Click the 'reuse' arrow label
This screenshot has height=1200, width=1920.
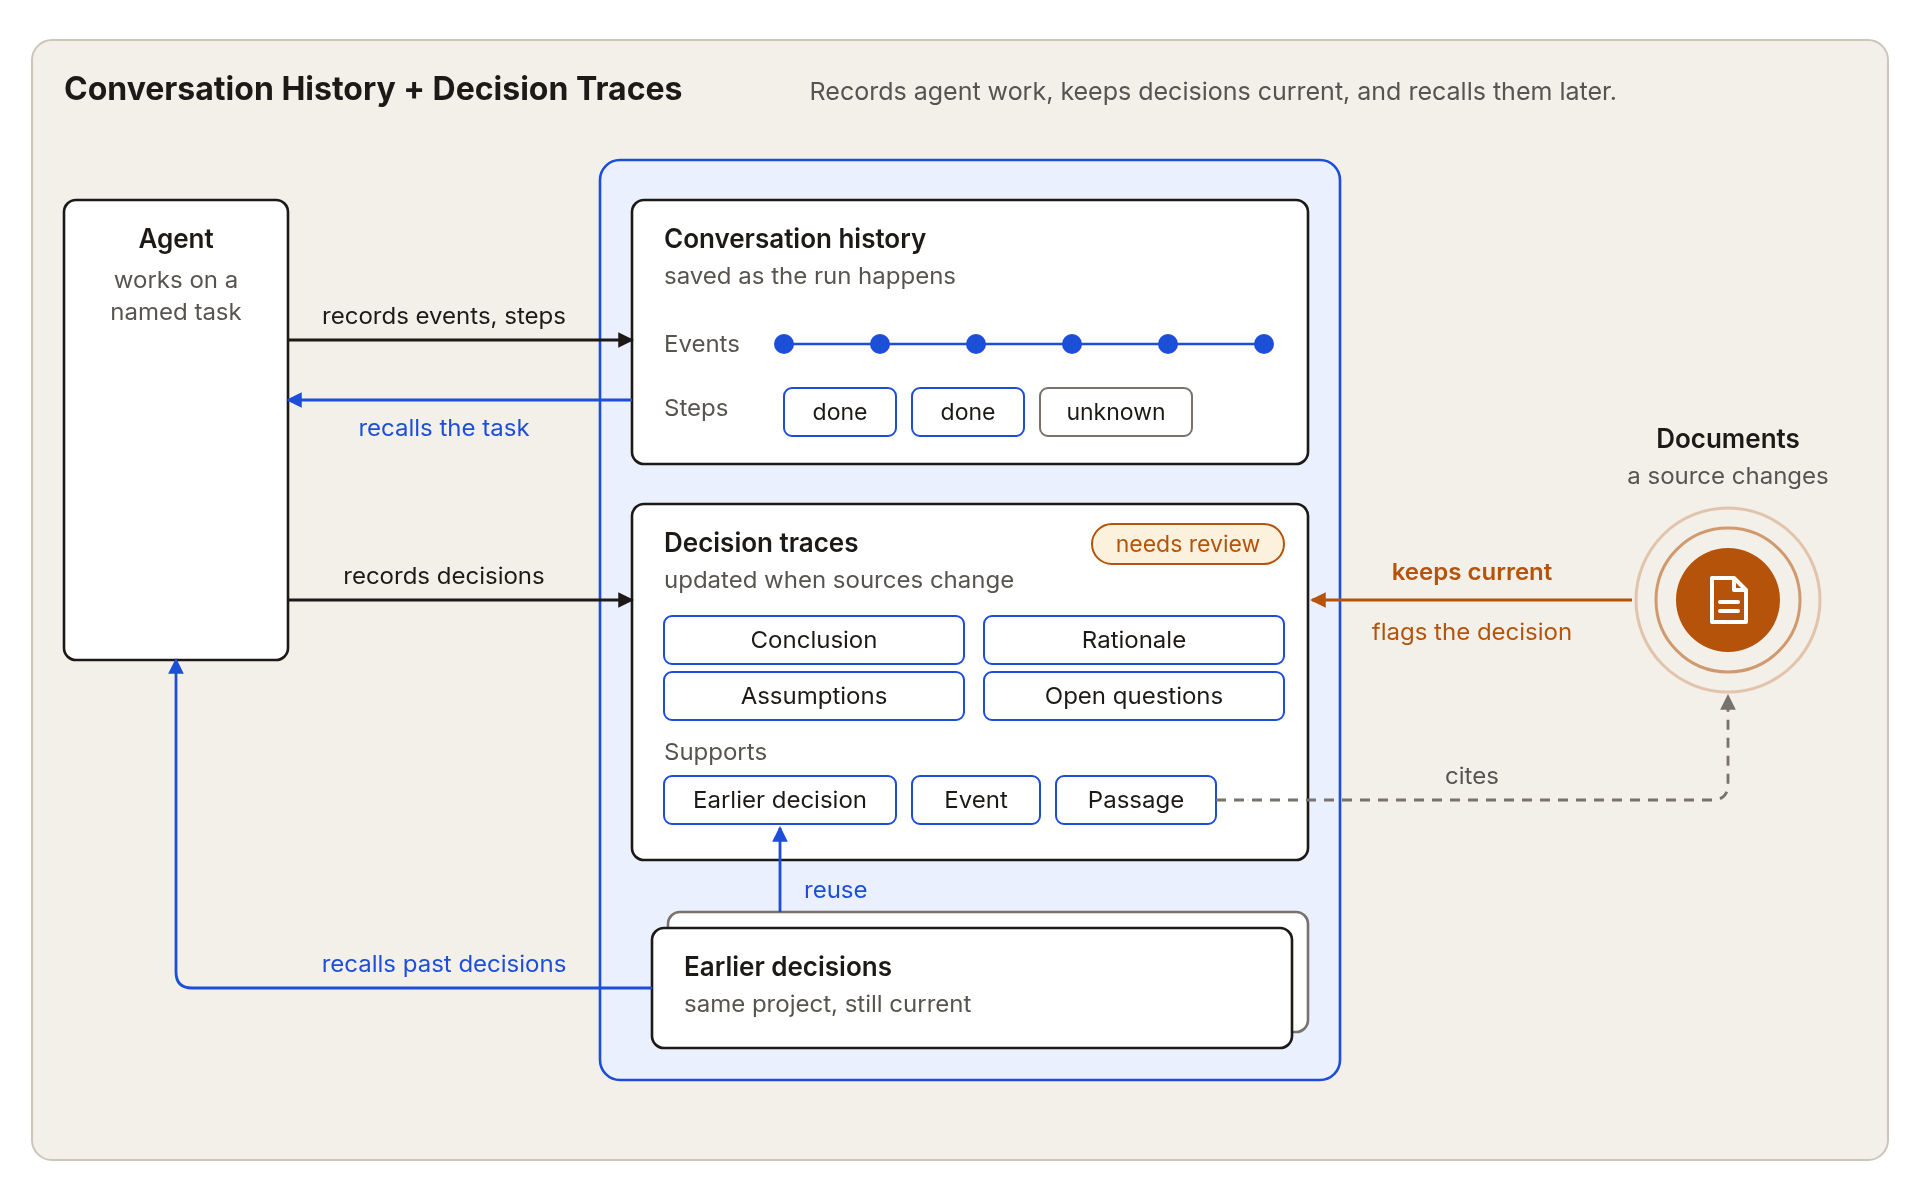click(x=836, y=890)
